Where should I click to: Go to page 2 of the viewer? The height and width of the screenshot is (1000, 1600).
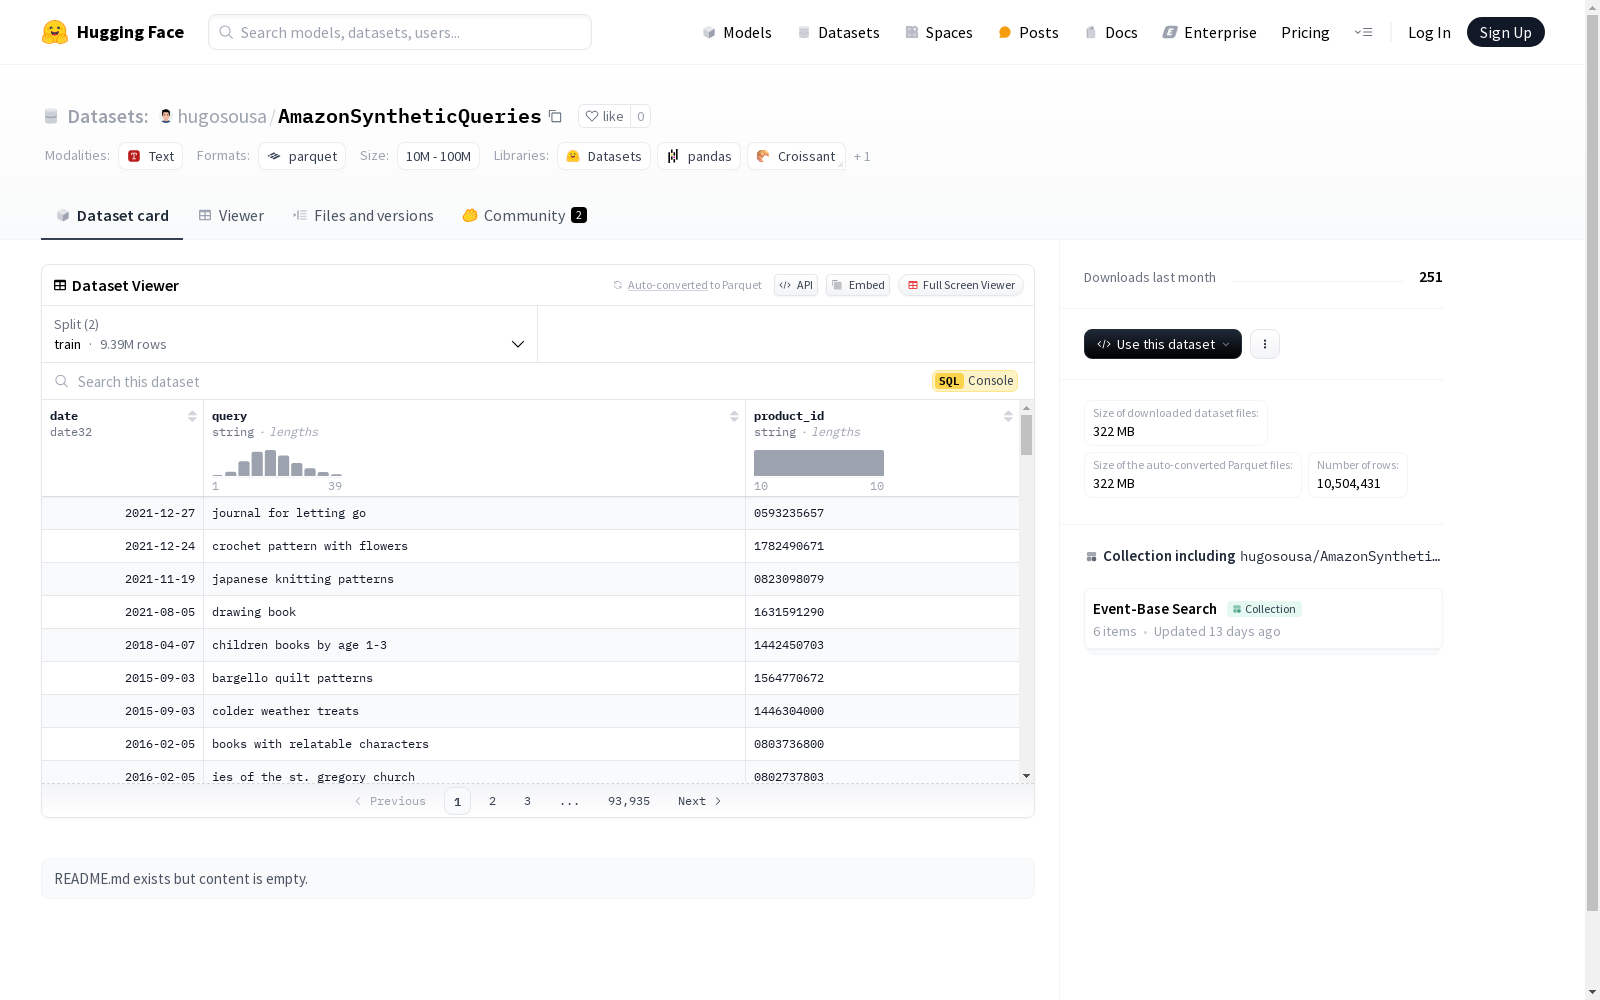point(492,801)
